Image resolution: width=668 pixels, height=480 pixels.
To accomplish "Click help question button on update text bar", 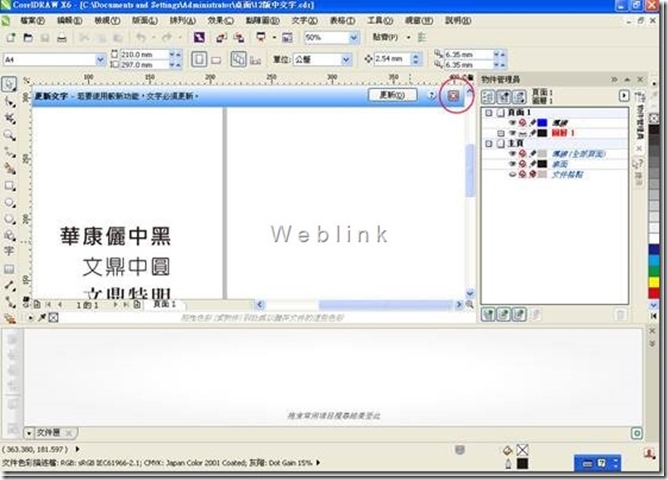I will [431, 96].
